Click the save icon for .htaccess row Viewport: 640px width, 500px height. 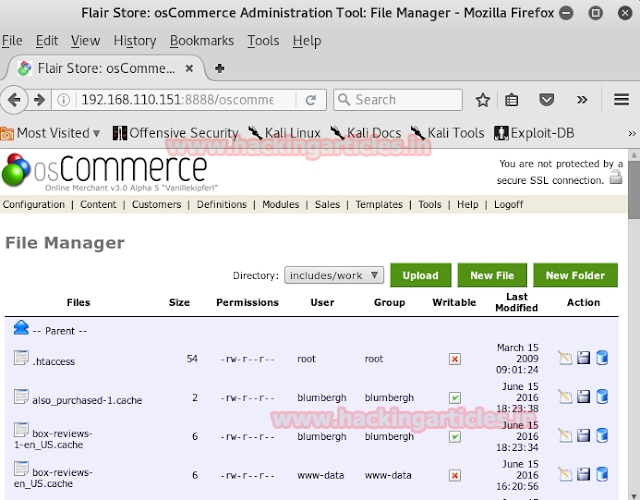coord(584,358)
